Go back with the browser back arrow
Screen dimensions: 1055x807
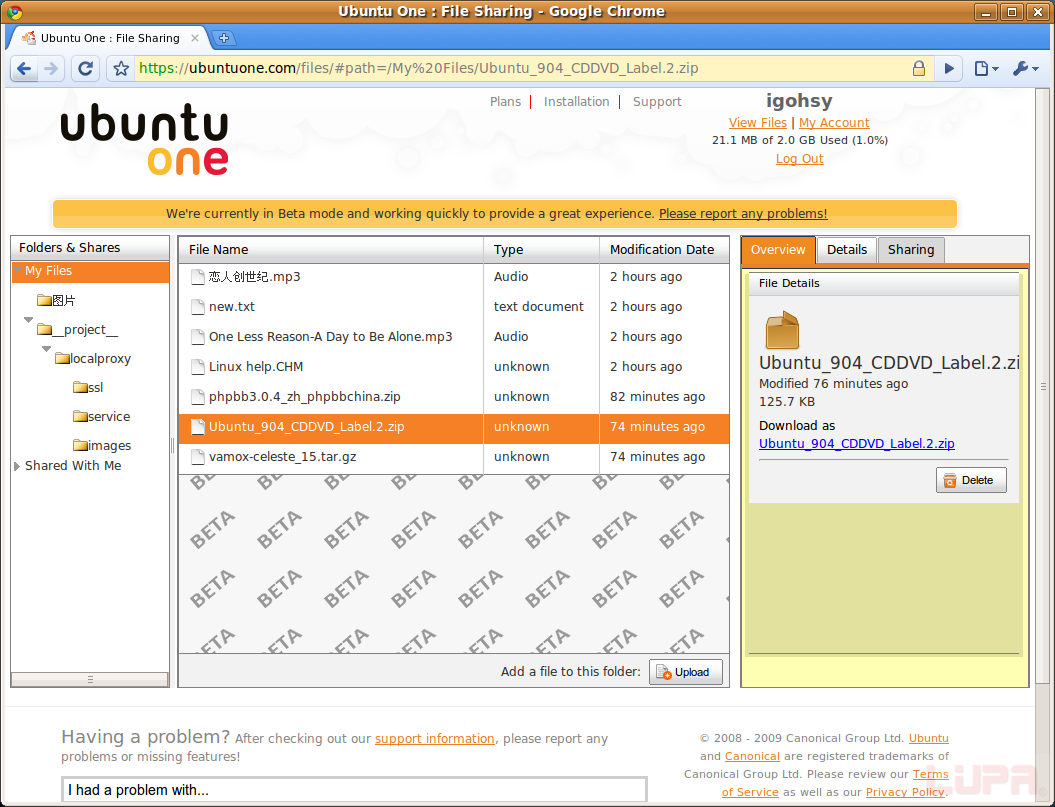click(x=24, y=69)
